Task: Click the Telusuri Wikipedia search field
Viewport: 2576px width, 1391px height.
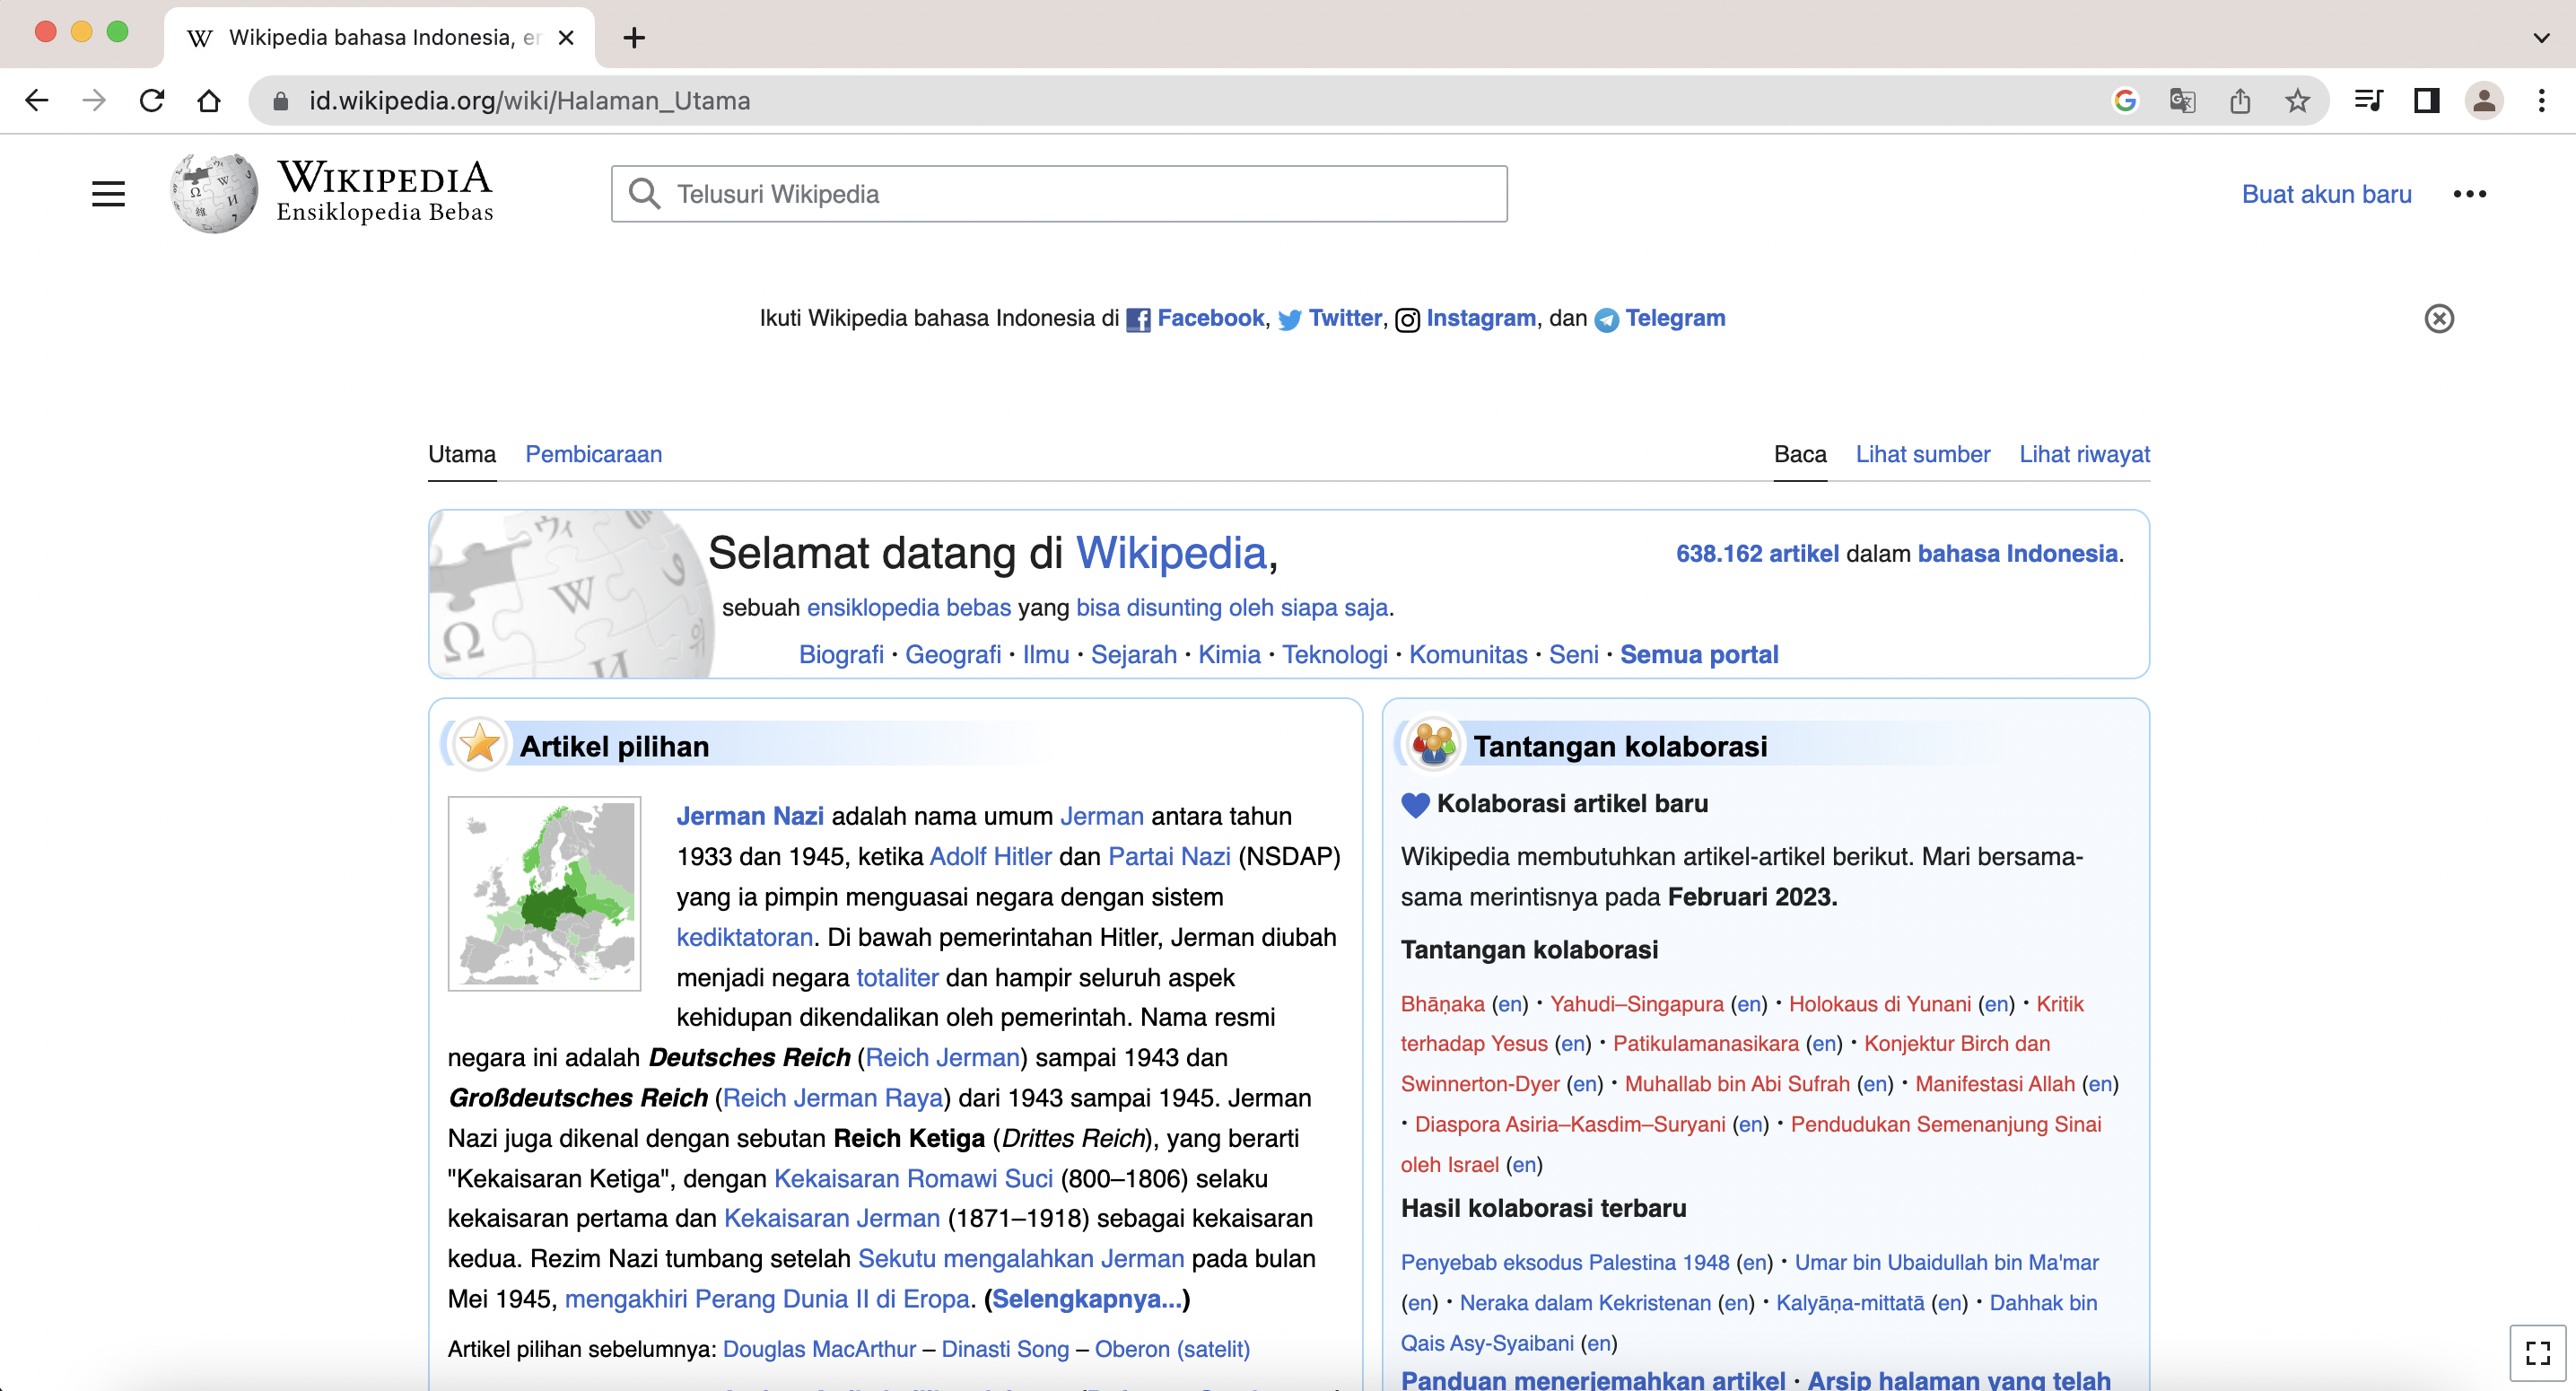Action: coord(1058,193)
